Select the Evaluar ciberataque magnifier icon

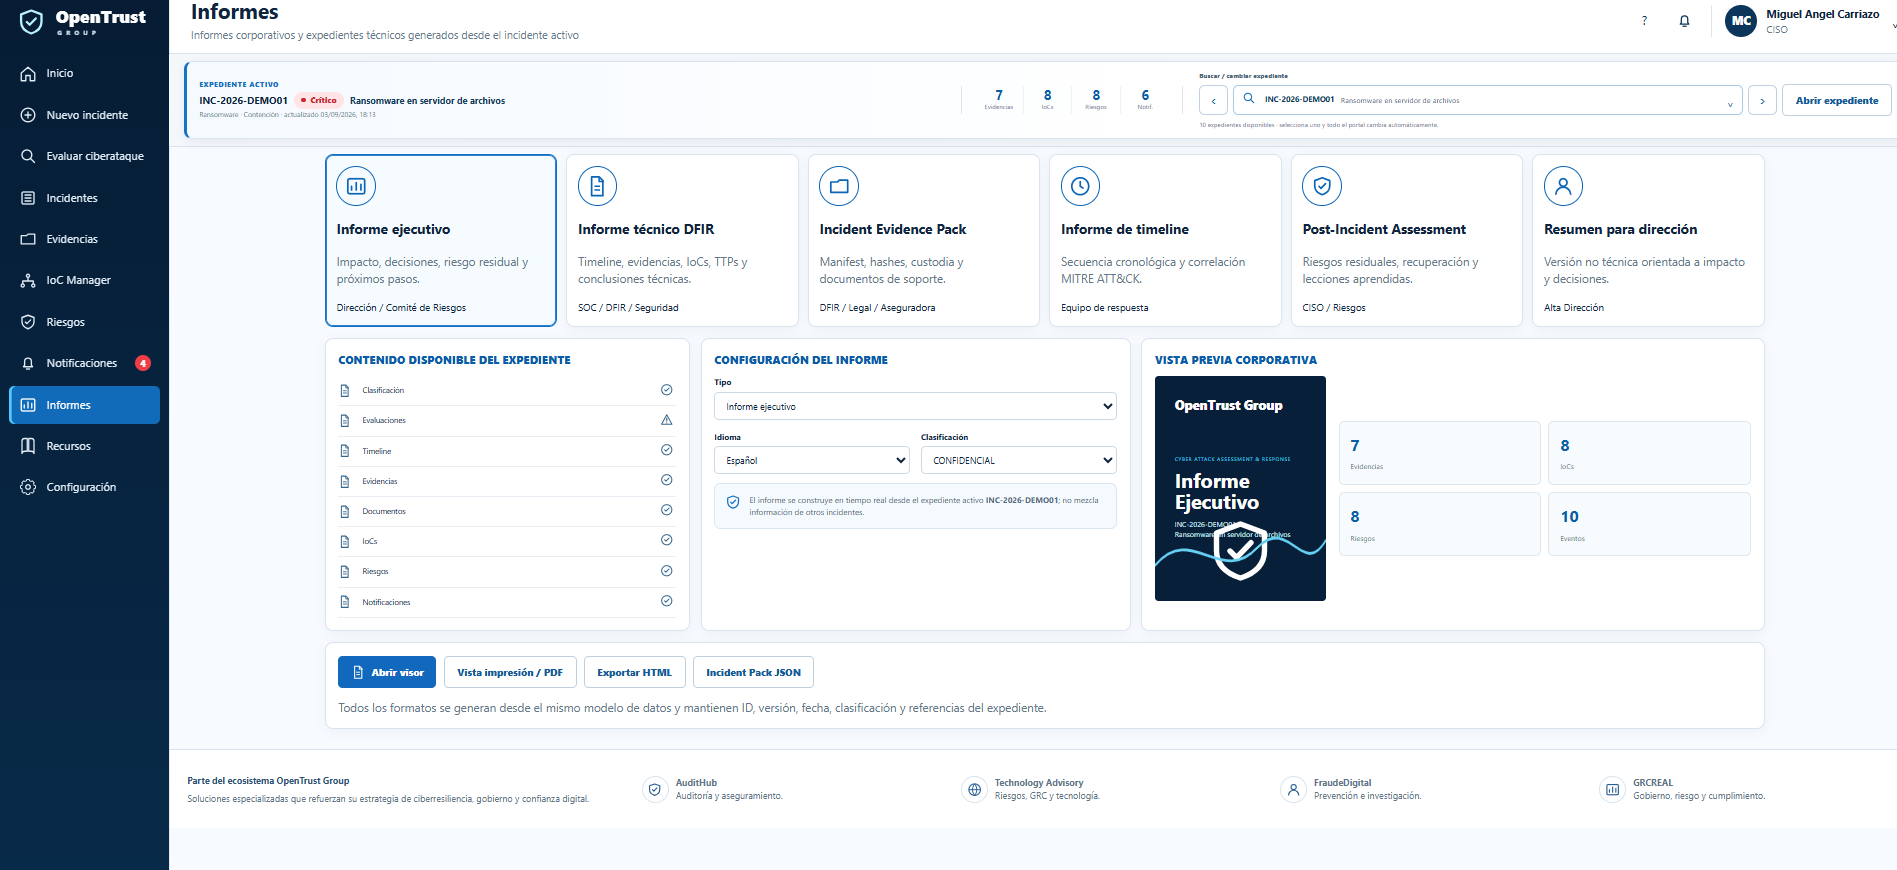[28, 156]
